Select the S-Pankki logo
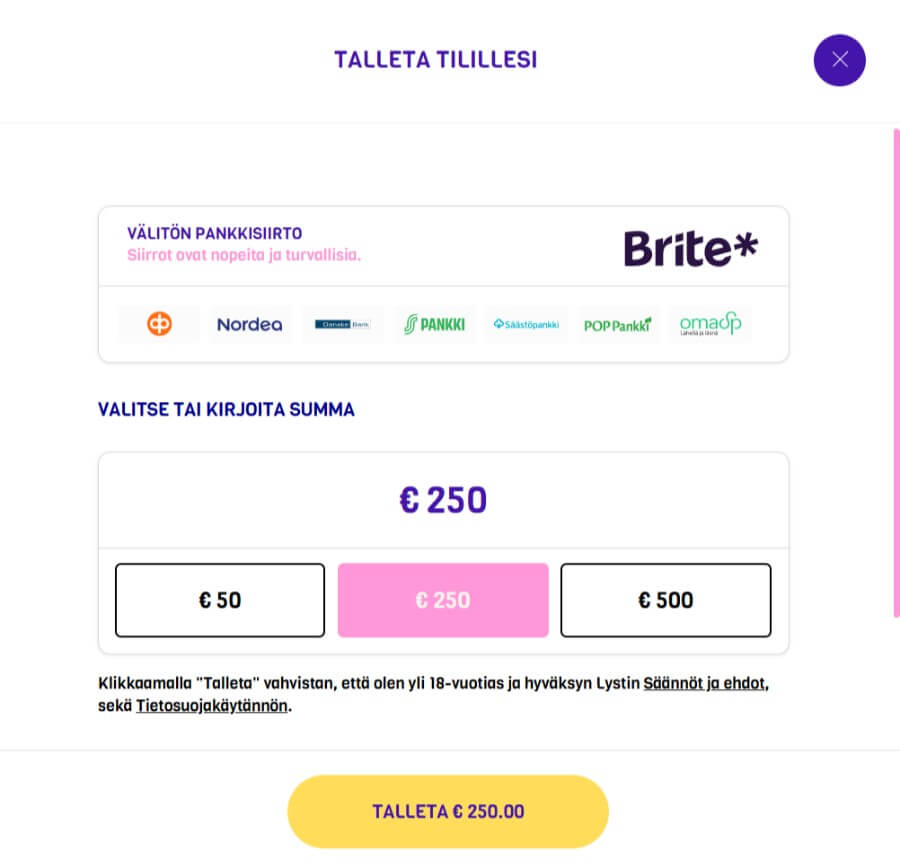 tap(434, 324)
